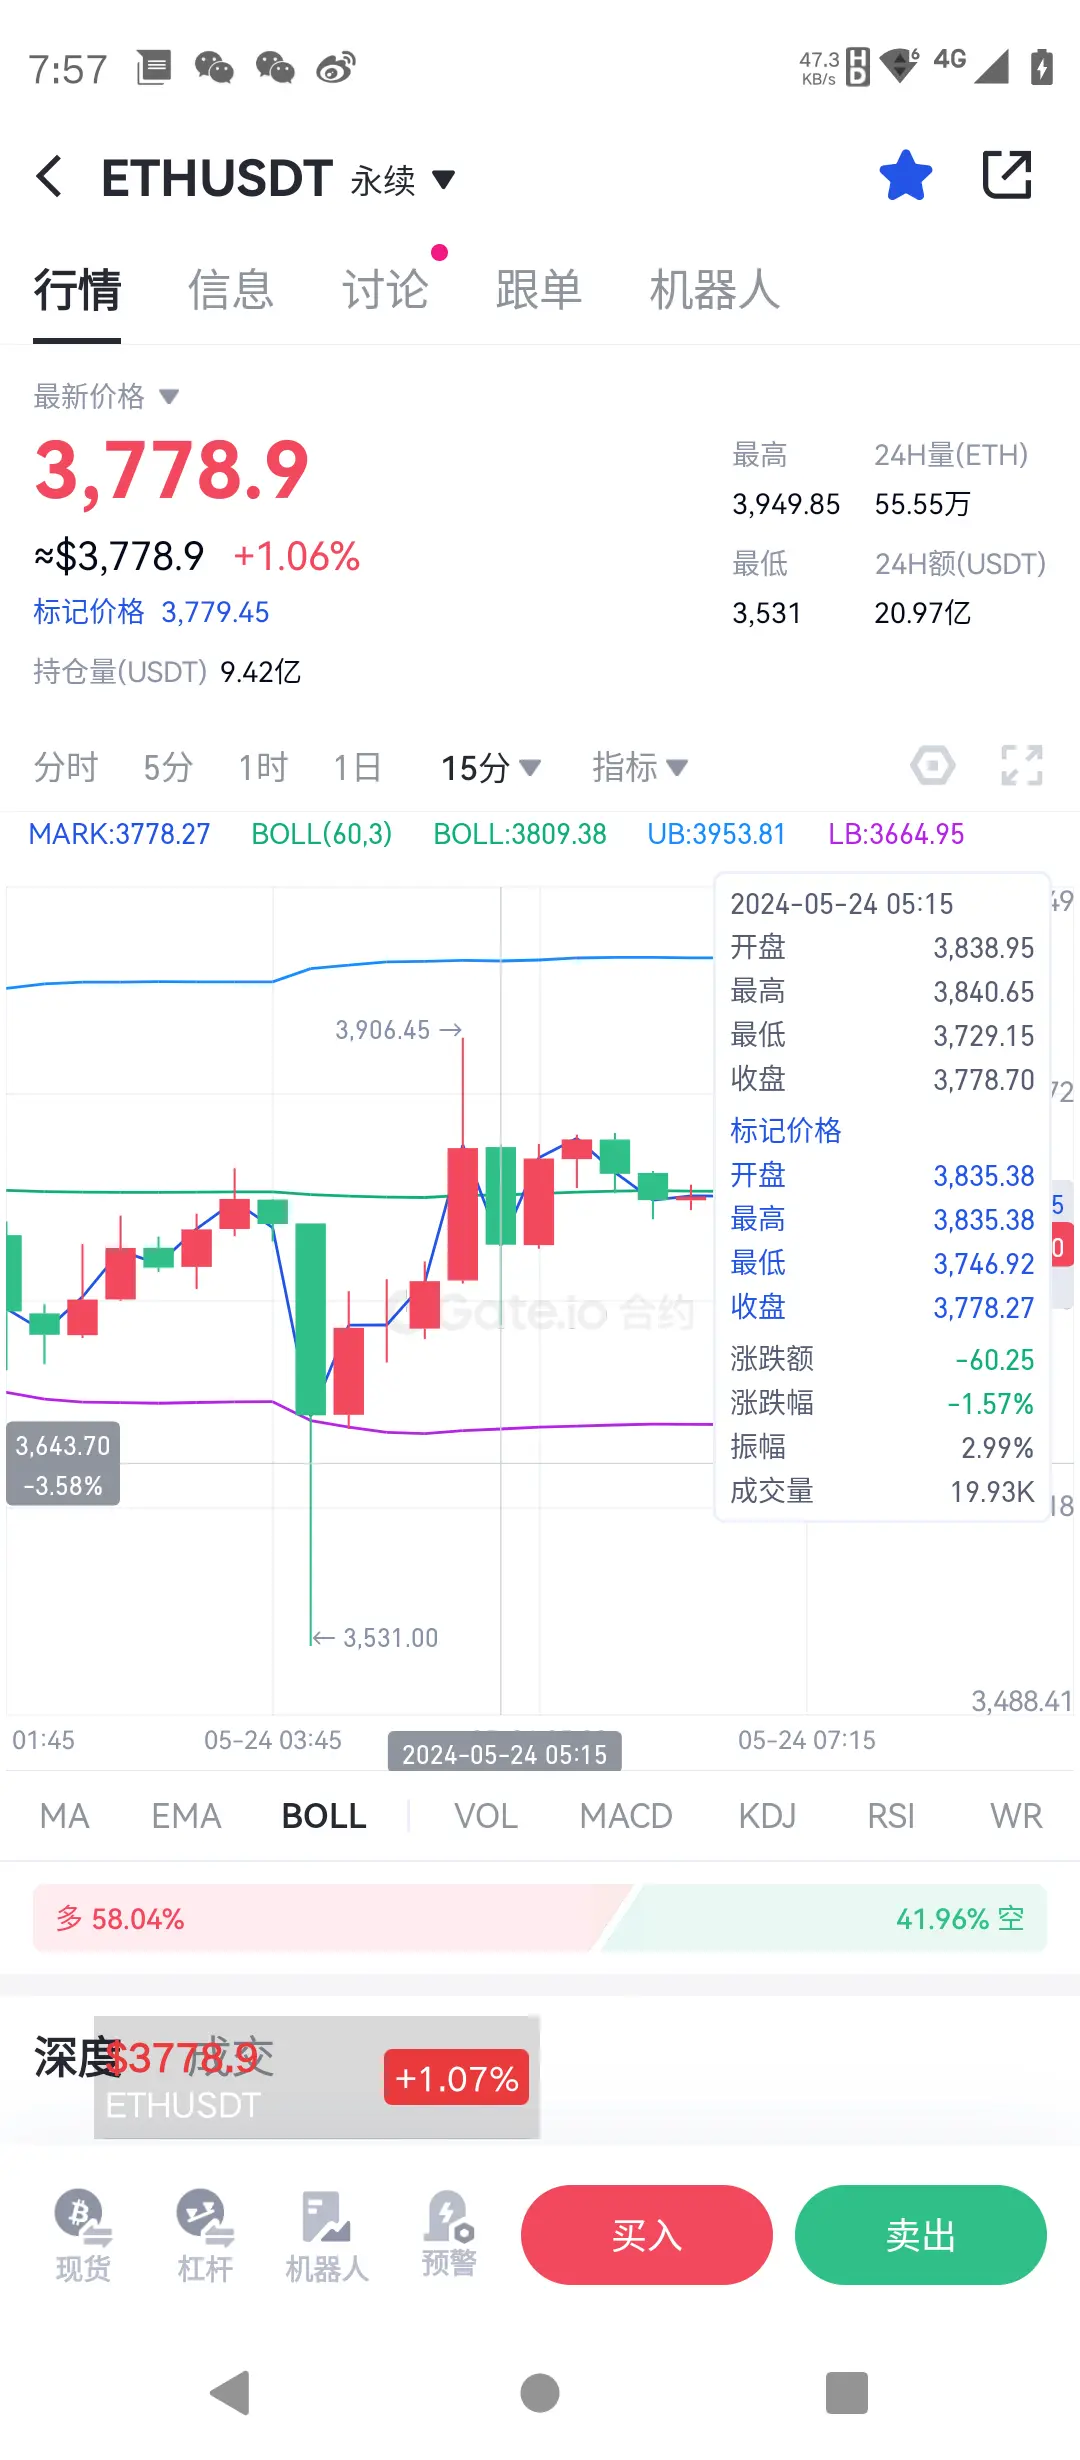Tap the LB:3664.95 value
Image resolution: width=1080 pixels, height=2460 pixels.
click(896, 834)
